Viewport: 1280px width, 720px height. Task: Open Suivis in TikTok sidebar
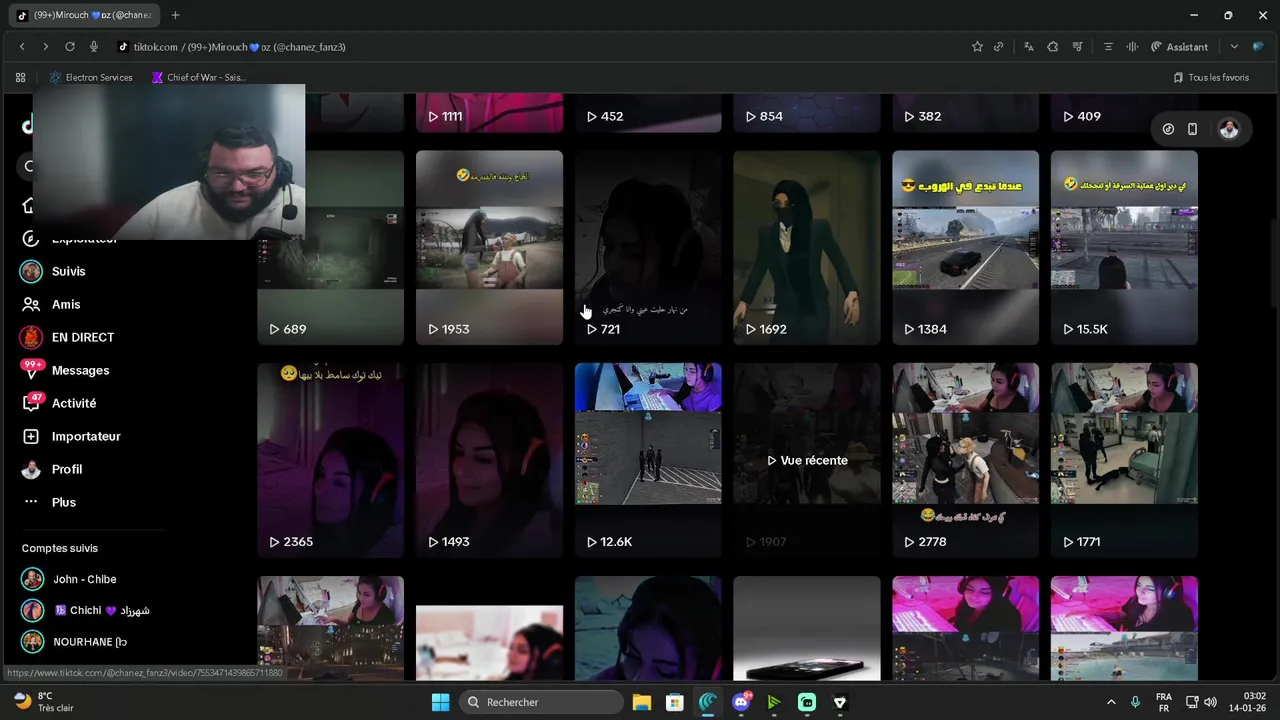68,271
